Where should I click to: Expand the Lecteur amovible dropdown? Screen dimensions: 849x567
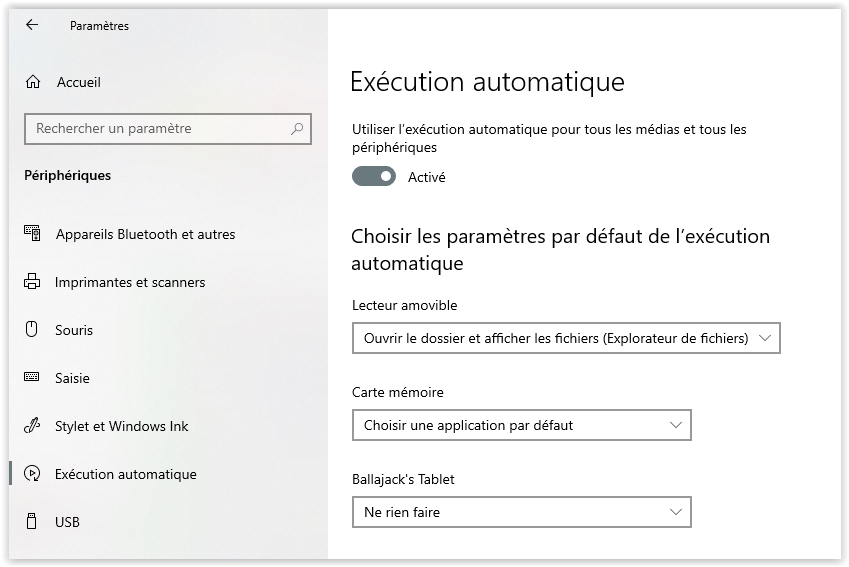[x=566, y=338]
